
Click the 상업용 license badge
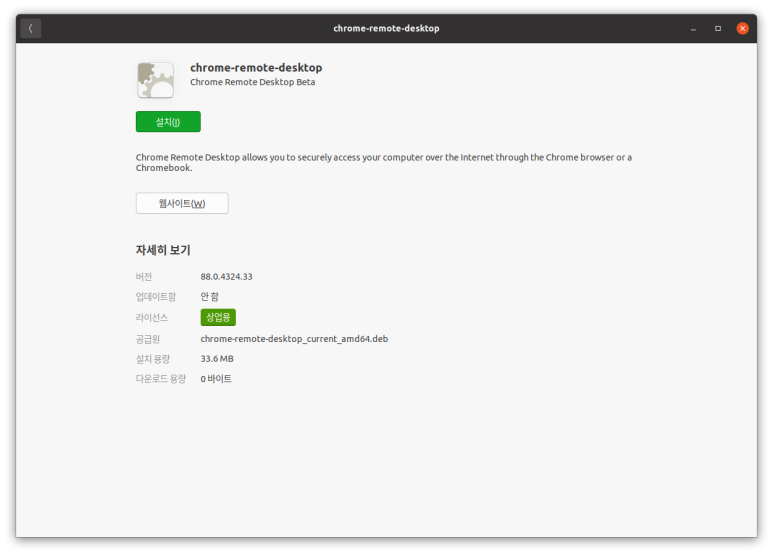pos(218,317)
